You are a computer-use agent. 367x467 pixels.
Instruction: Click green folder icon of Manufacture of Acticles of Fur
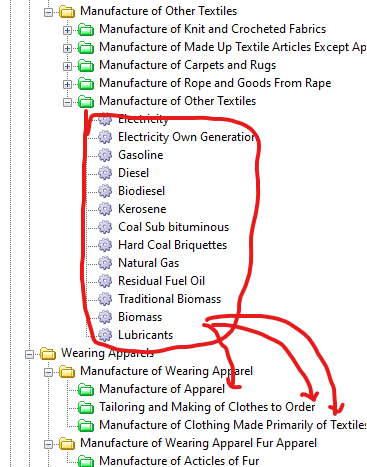(x=86, y=461)
